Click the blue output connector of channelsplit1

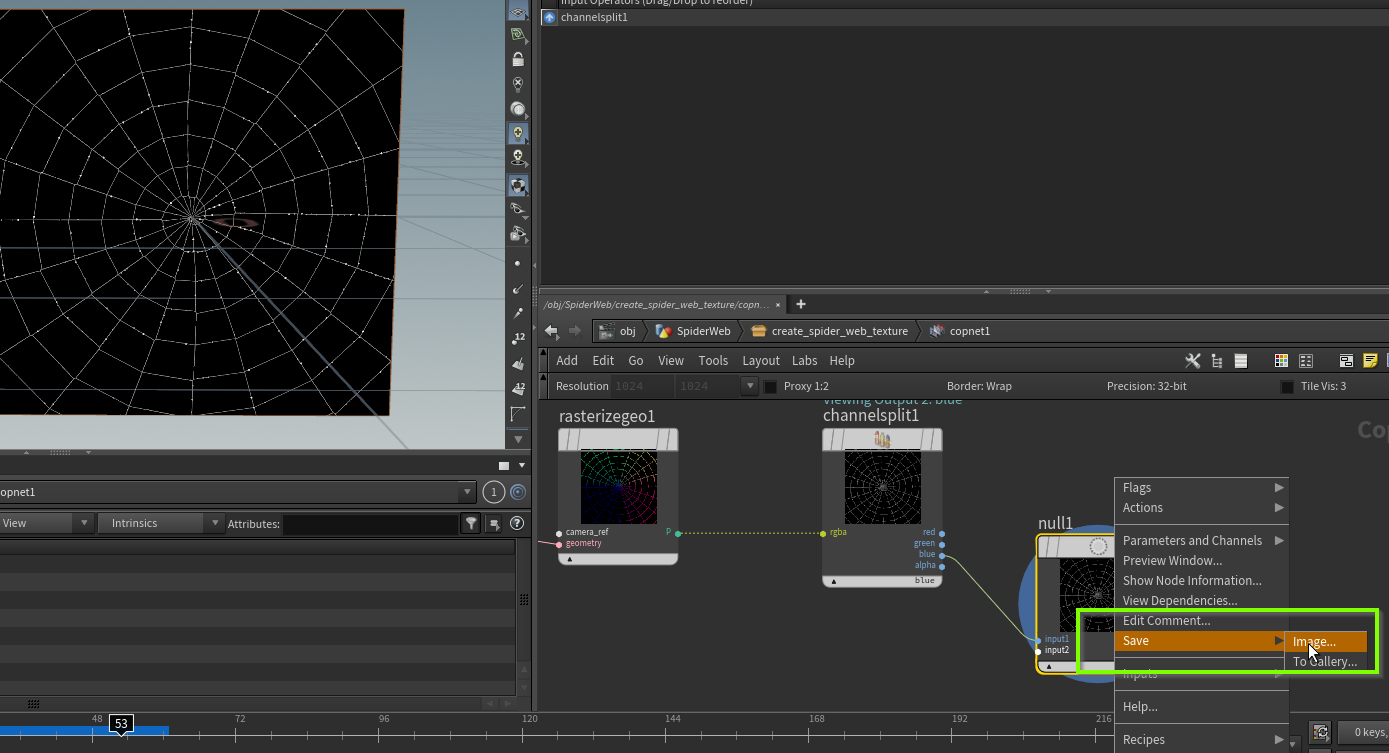click(942, 555)
